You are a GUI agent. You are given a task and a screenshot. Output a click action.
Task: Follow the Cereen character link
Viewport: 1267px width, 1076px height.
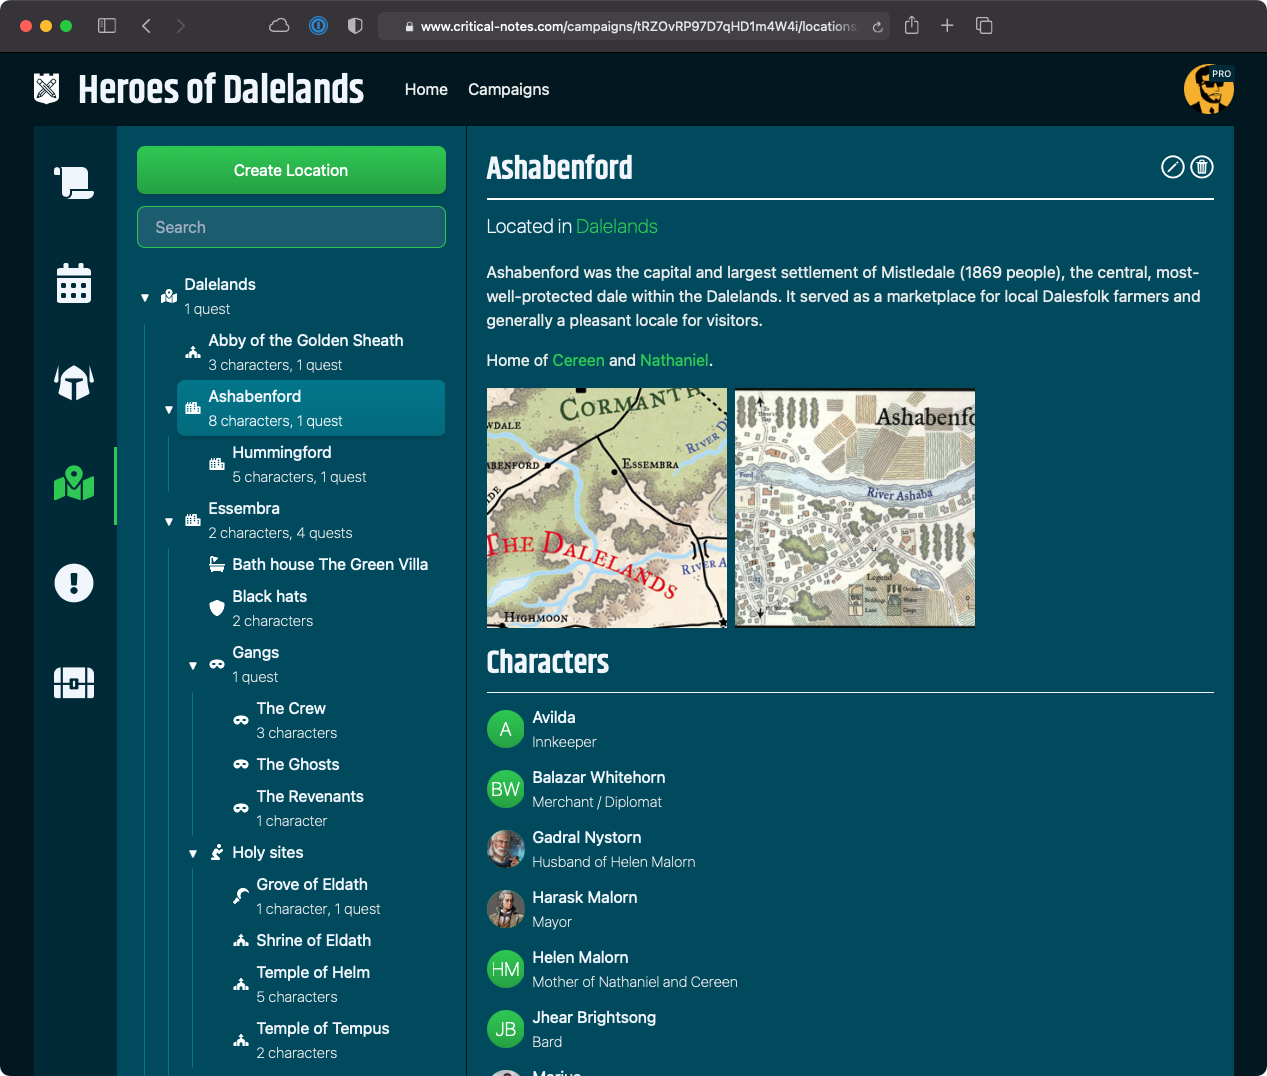[x=578, y=360]
